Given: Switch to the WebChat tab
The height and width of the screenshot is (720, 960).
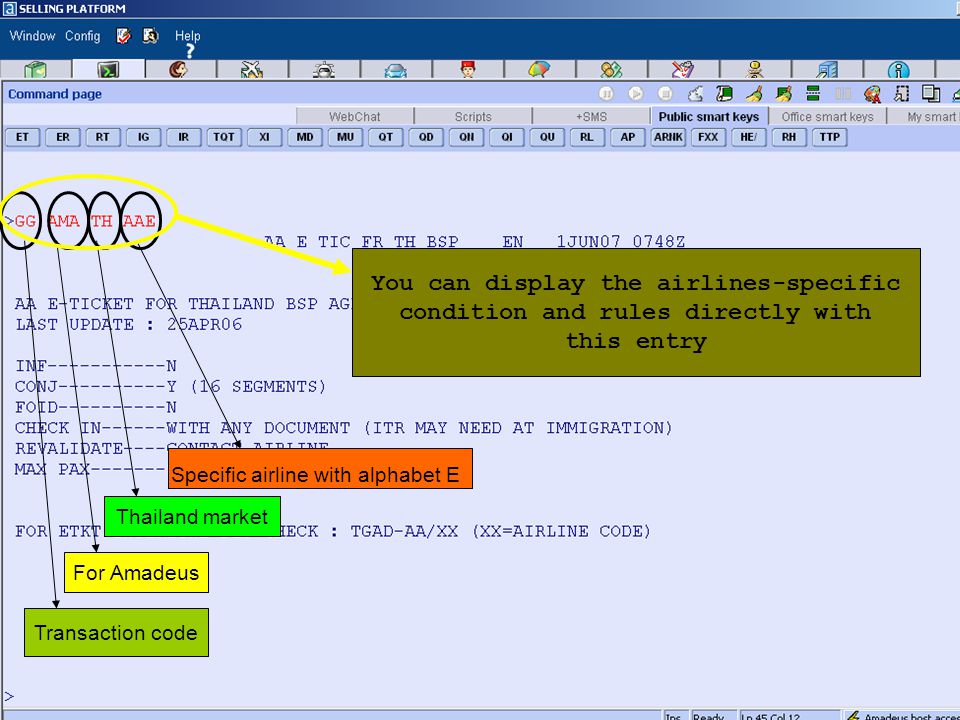Looking at the screenshot, I should [x=354, y=116].
